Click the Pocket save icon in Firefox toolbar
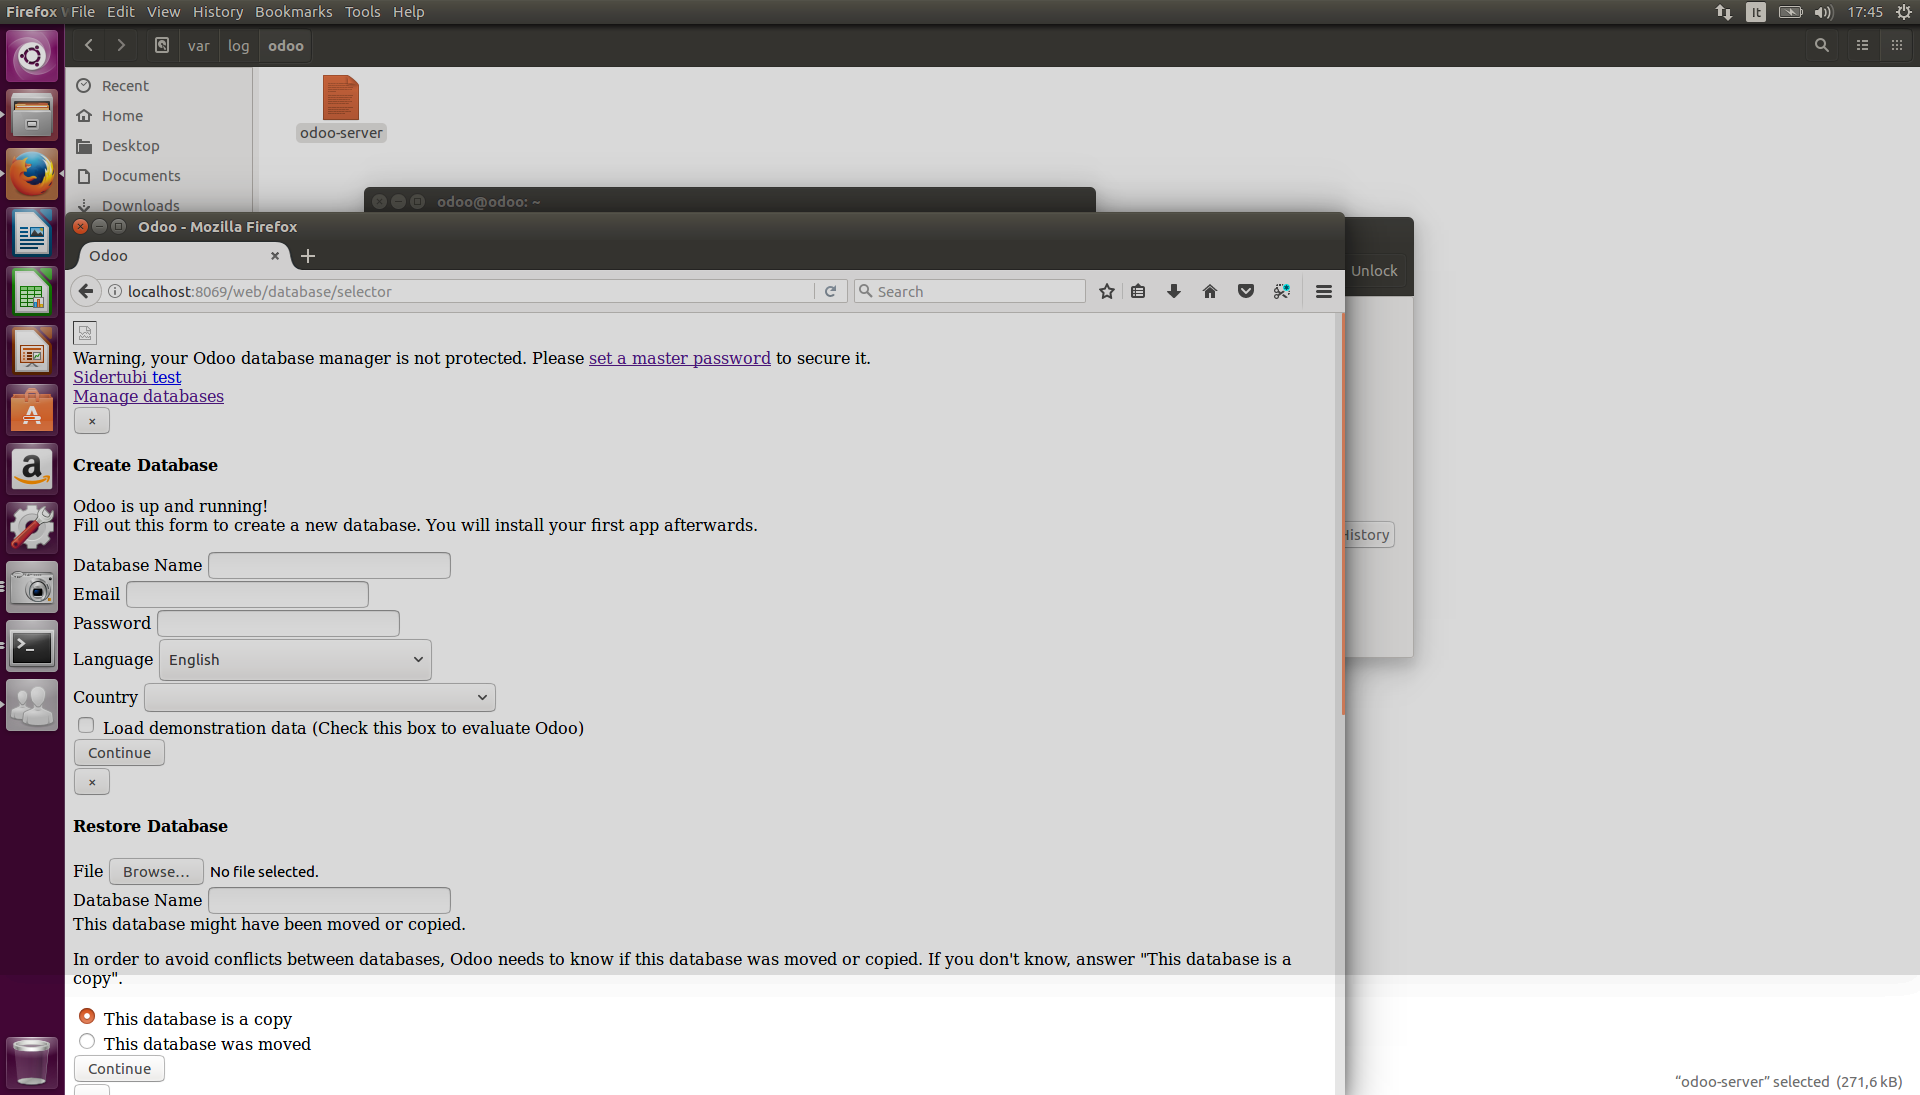 [1245, 291]
